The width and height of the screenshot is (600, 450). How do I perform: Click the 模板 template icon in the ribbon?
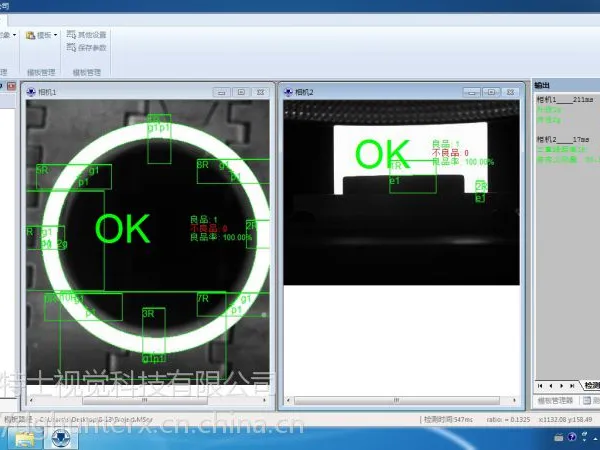pyautogui.click(x=30, y=35)
